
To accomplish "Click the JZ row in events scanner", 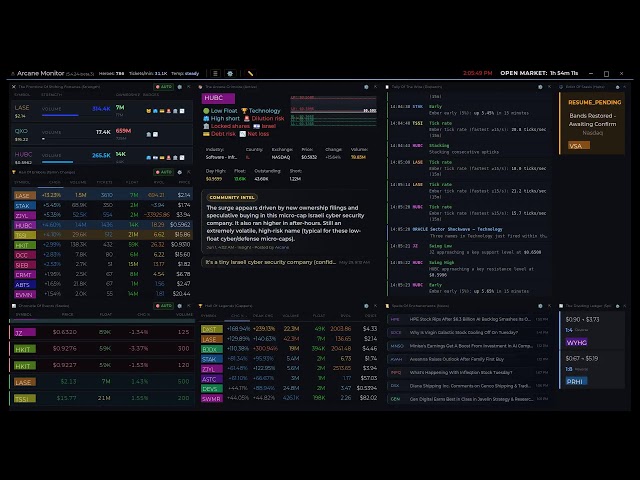I will [x=102, y=332].
